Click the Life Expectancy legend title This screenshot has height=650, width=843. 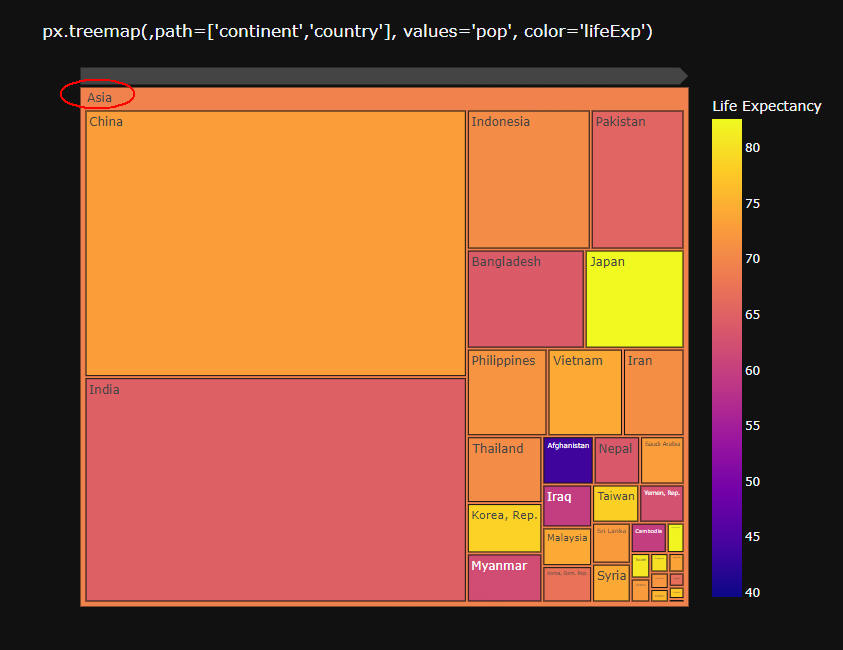pos(767,106)
